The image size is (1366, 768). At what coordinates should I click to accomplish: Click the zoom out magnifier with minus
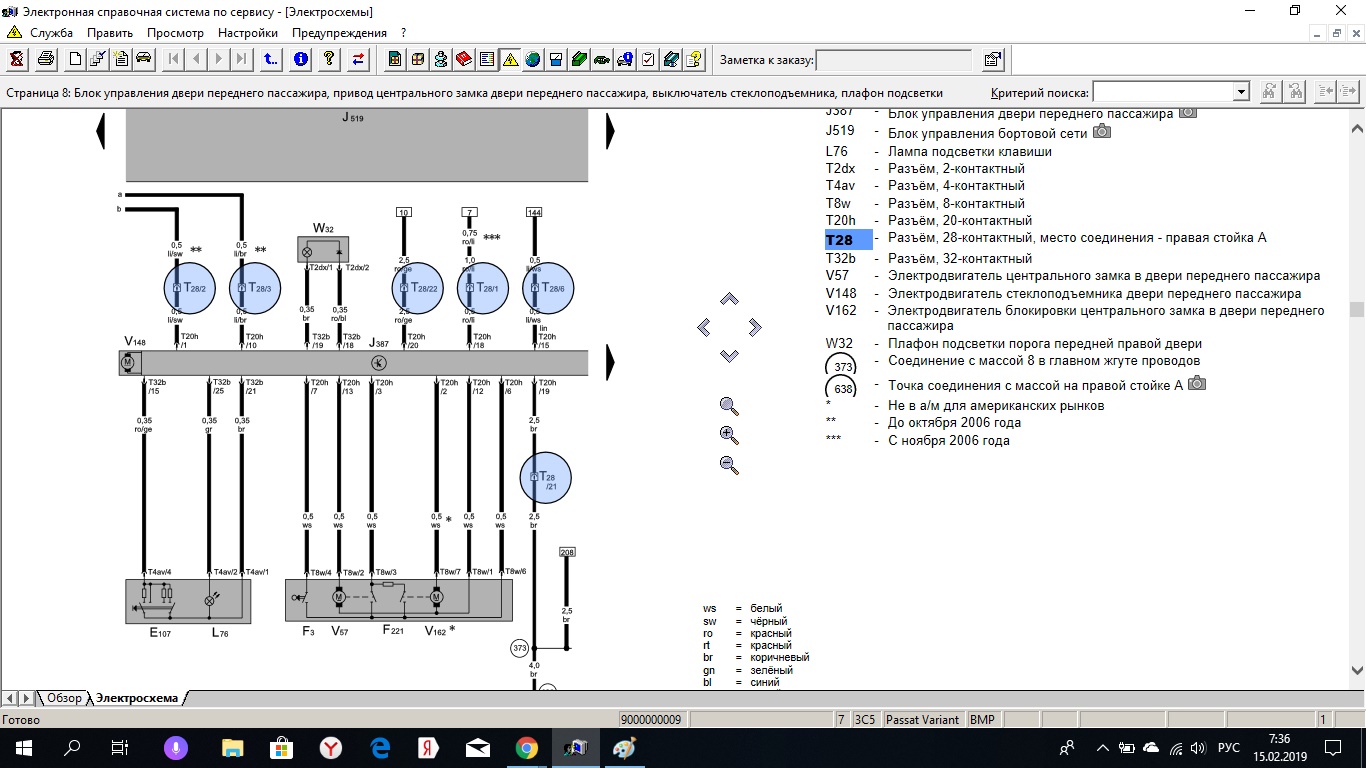point(729,465)
